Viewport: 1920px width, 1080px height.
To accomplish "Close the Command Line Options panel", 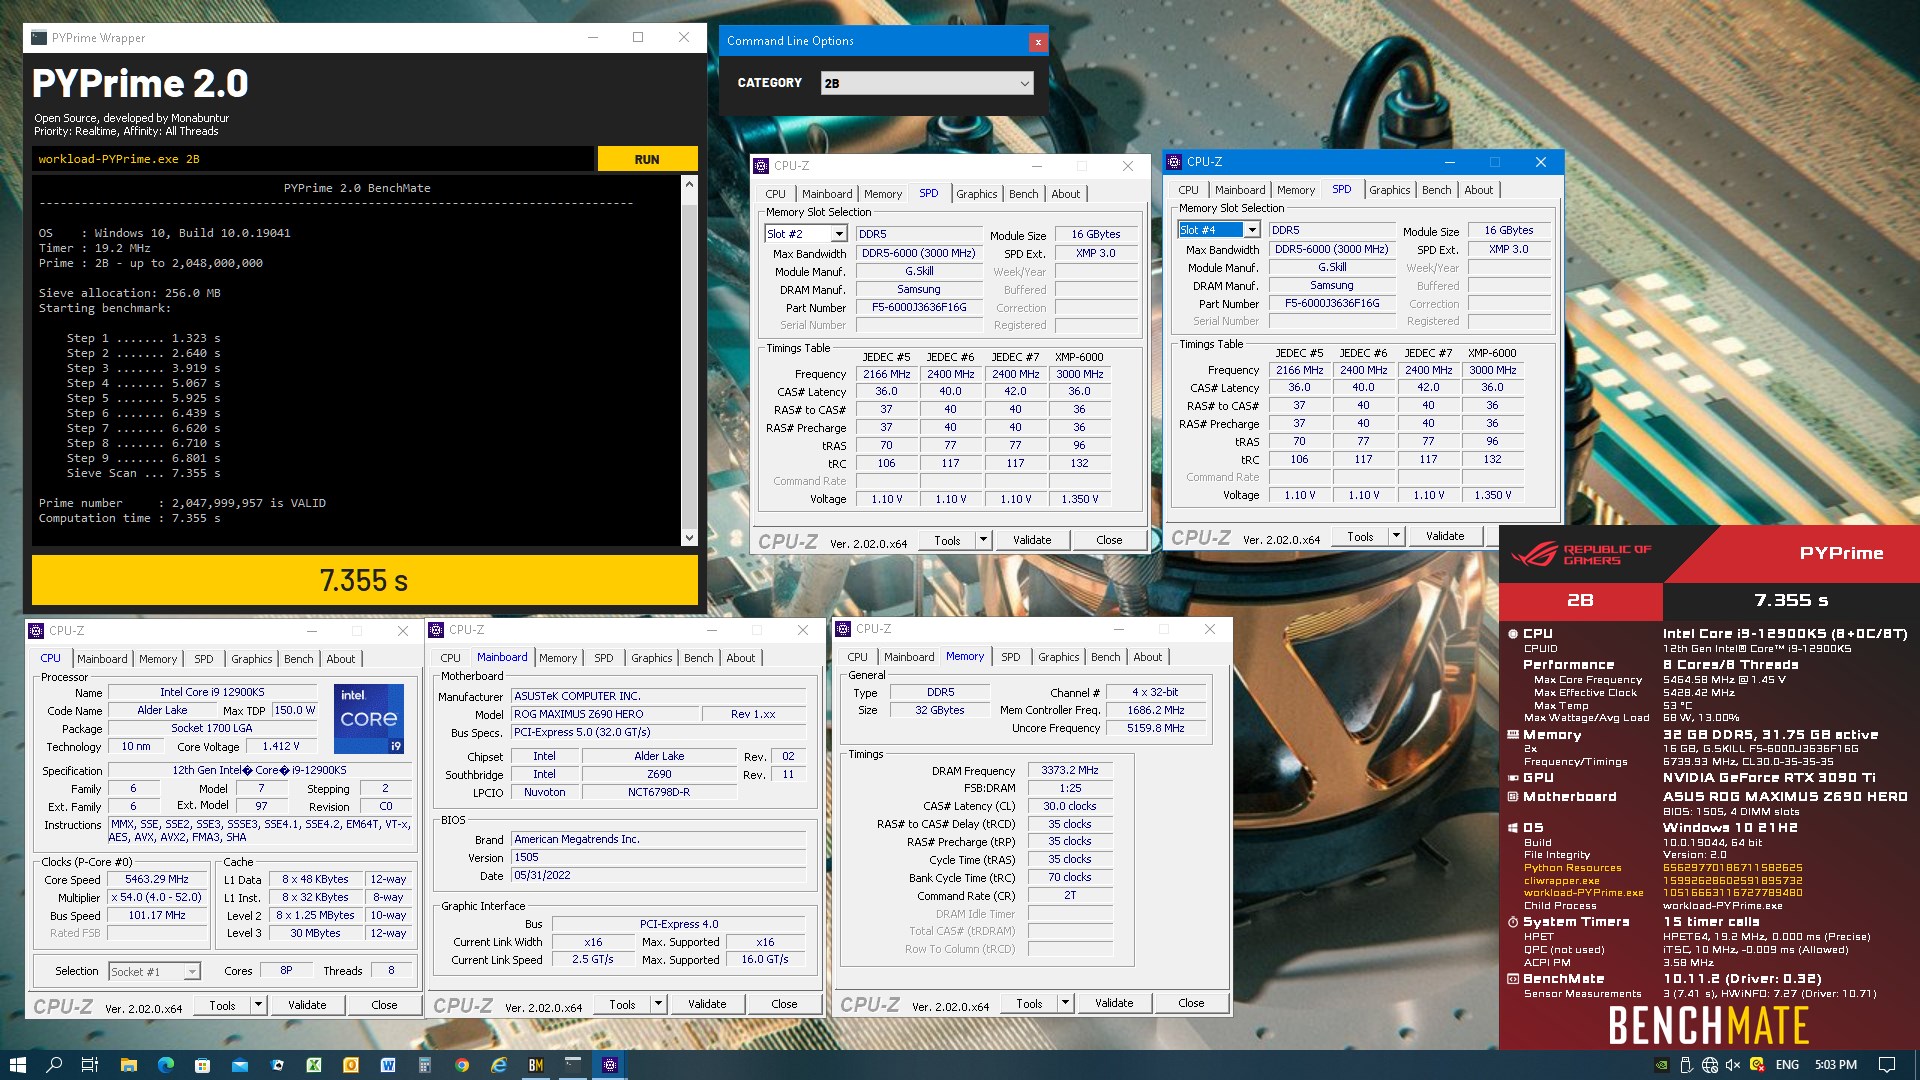I will [x=1038, y=42].
